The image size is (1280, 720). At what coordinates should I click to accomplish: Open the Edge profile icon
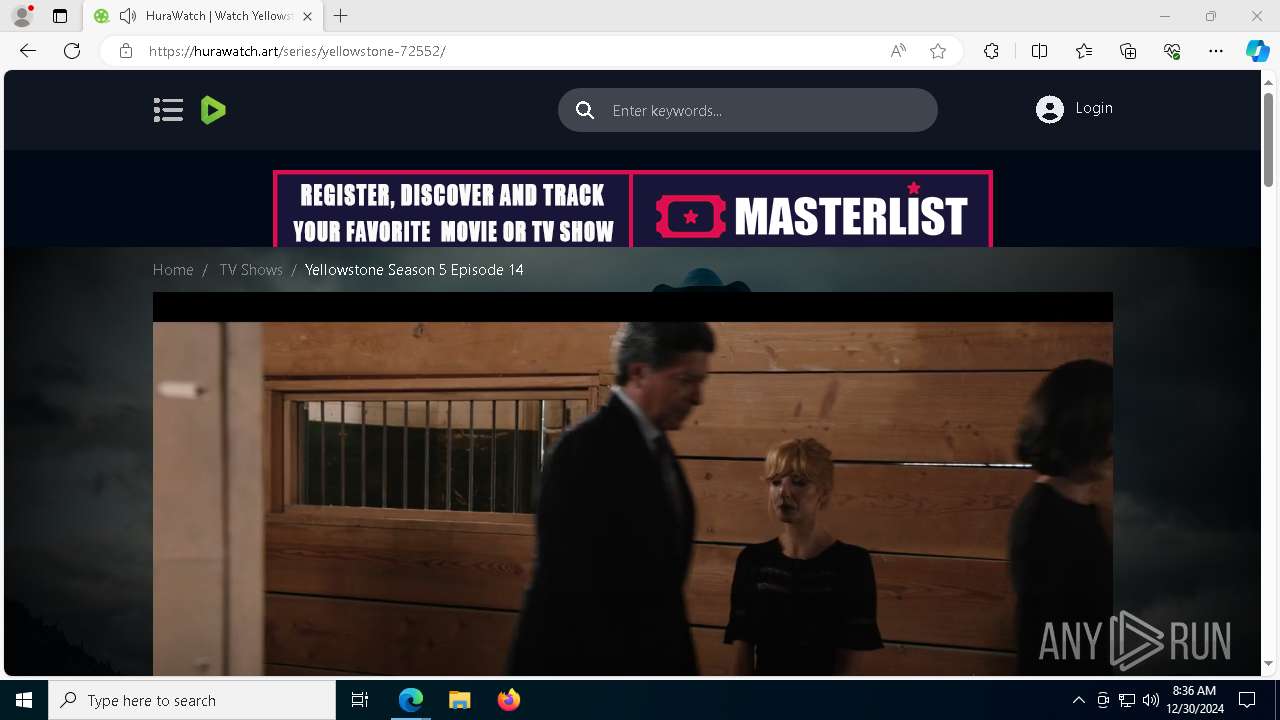coord(22,16)
